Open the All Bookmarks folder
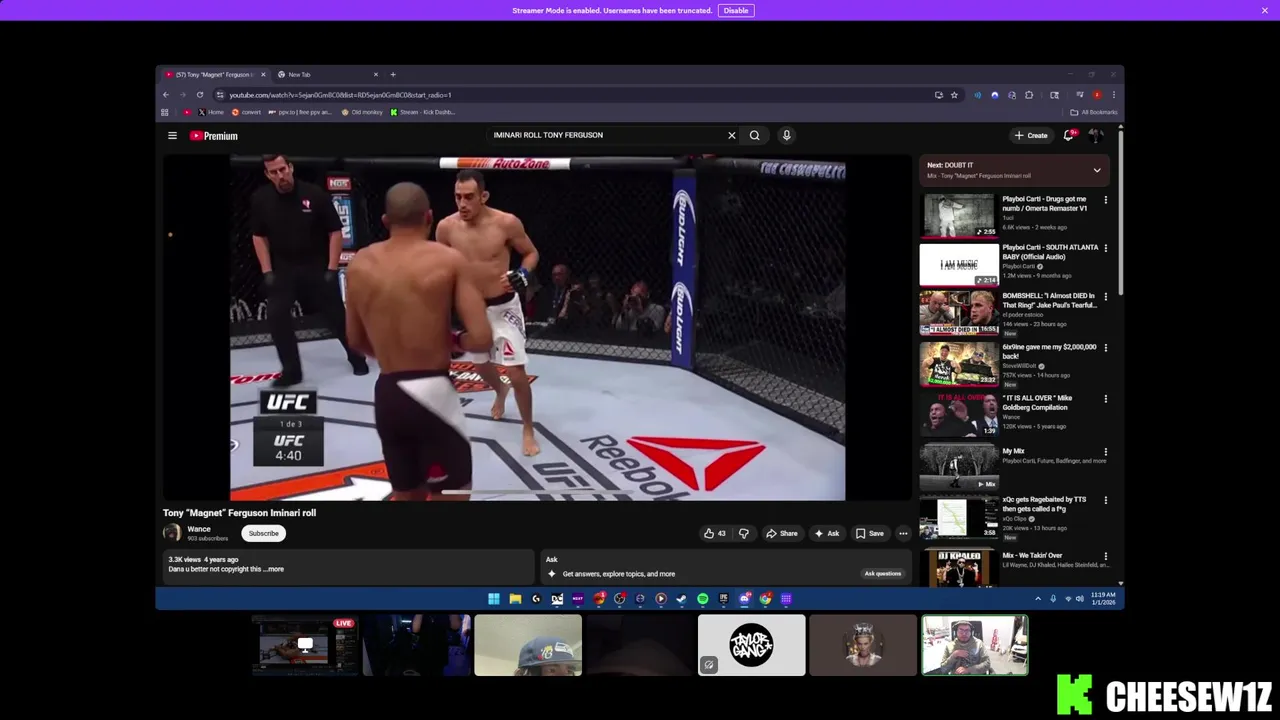This screenshot has height=720, width=1280. click(1094, 112)
